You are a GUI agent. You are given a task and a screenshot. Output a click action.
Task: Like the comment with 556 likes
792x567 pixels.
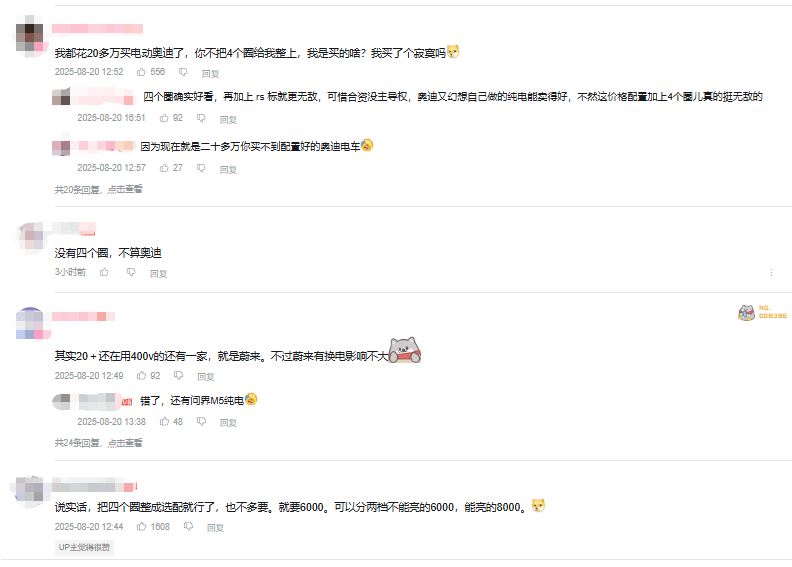click(x=141, y=72)
